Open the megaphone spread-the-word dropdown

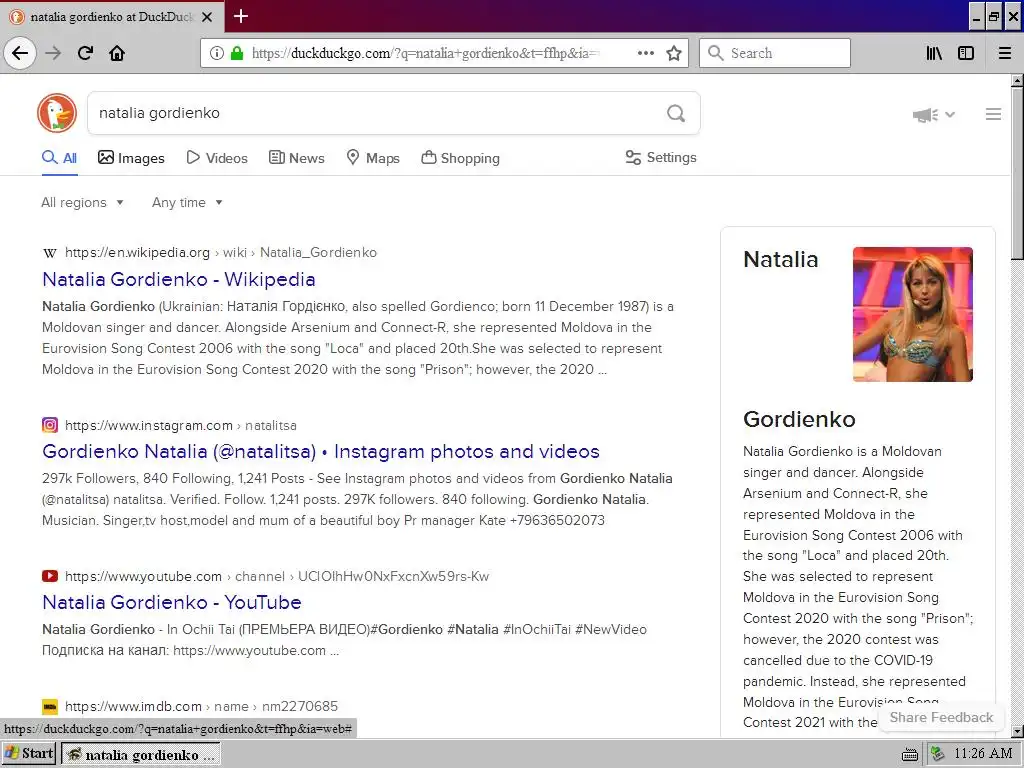pyautogui.click(x=934, y=115)
